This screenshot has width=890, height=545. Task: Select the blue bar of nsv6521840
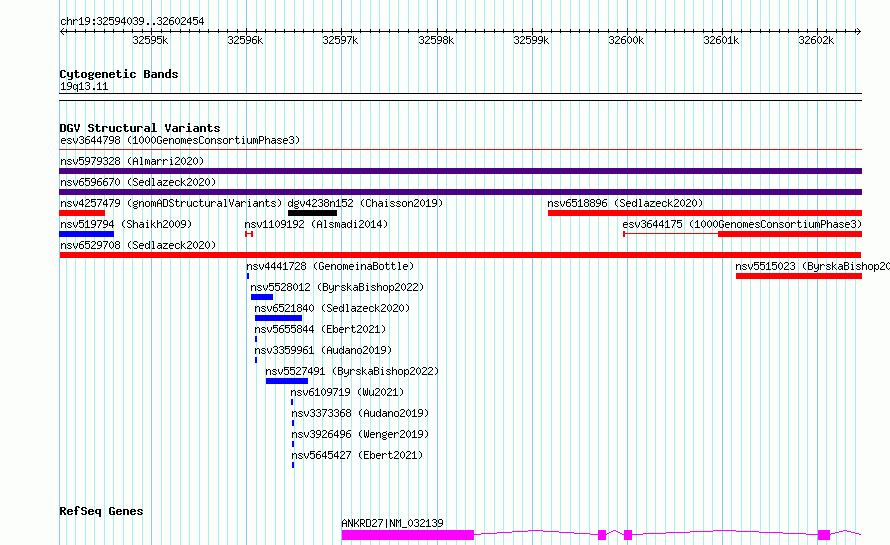click(x=278, y=318)
